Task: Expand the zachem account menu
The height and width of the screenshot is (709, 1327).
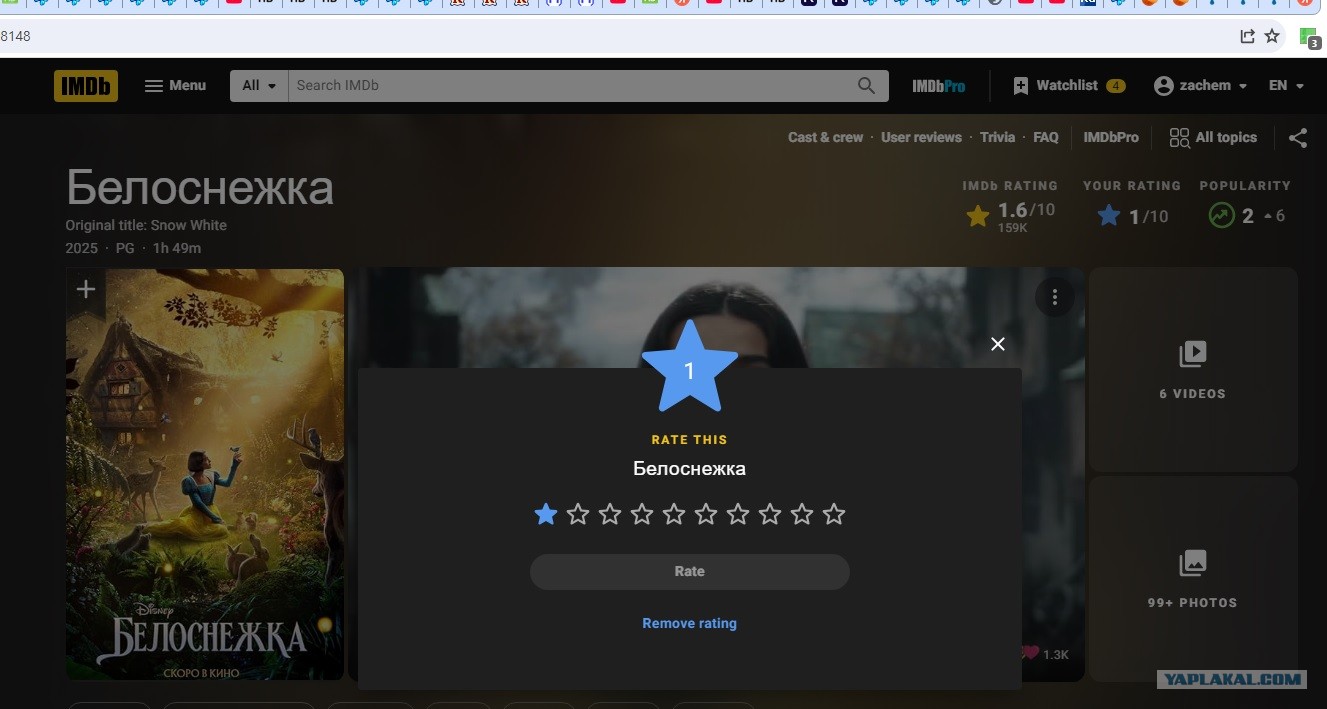Action: click(x=1201, y=86)
